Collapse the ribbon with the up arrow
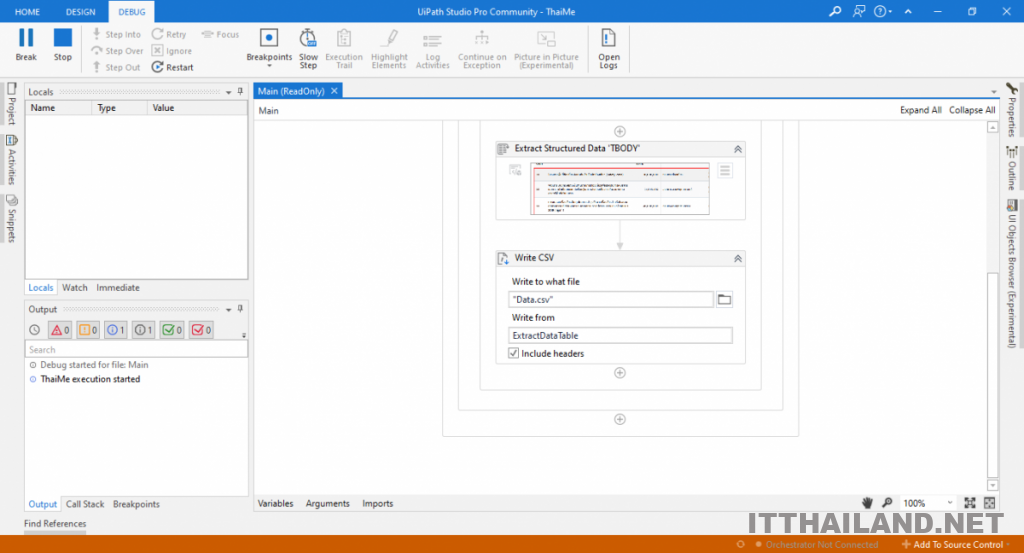1024x553 pixels. pos(908,11)
